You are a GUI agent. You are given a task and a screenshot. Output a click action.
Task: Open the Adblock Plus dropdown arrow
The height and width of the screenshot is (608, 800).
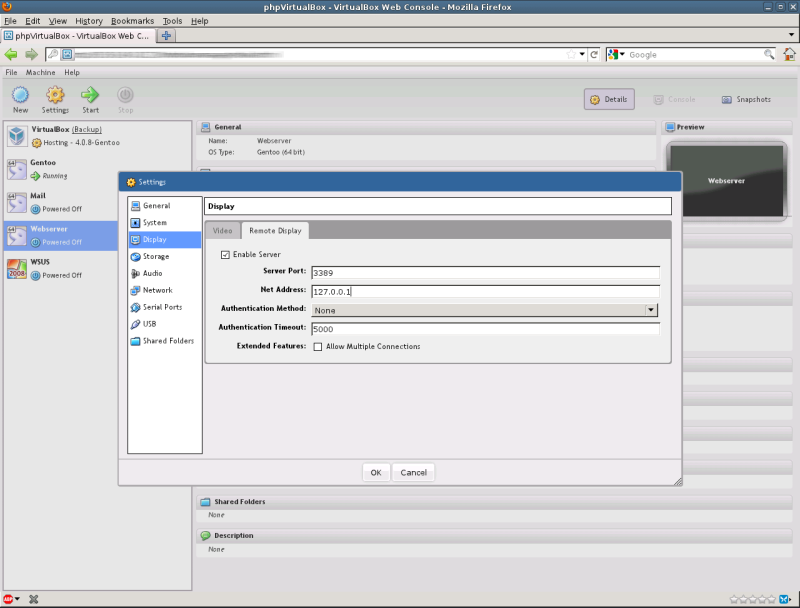17,599
